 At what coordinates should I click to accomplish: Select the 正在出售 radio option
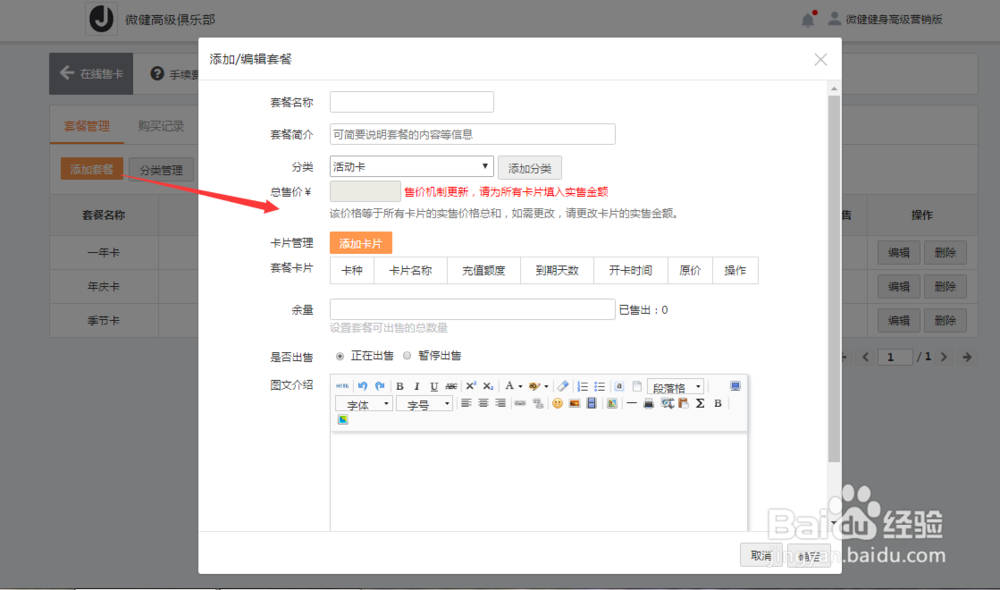click(x=340, y=356)
